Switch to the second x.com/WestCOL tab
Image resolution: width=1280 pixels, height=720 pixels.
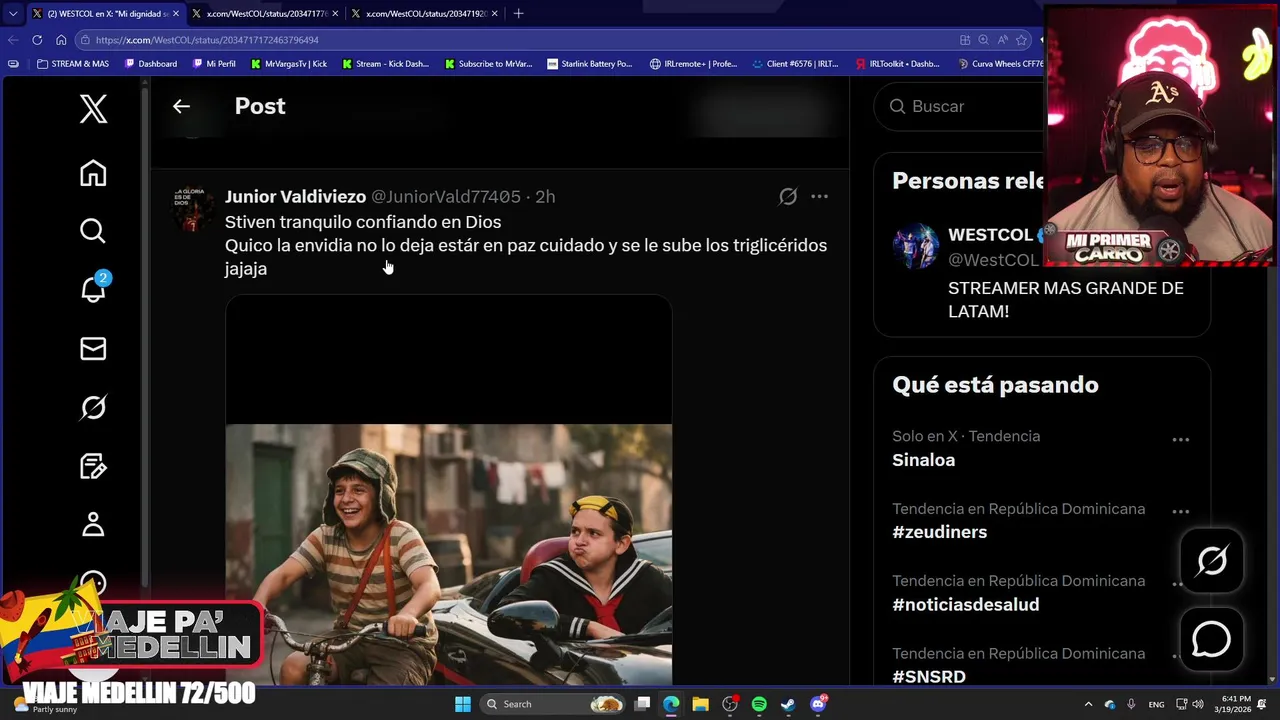click(x=265, y=14)
